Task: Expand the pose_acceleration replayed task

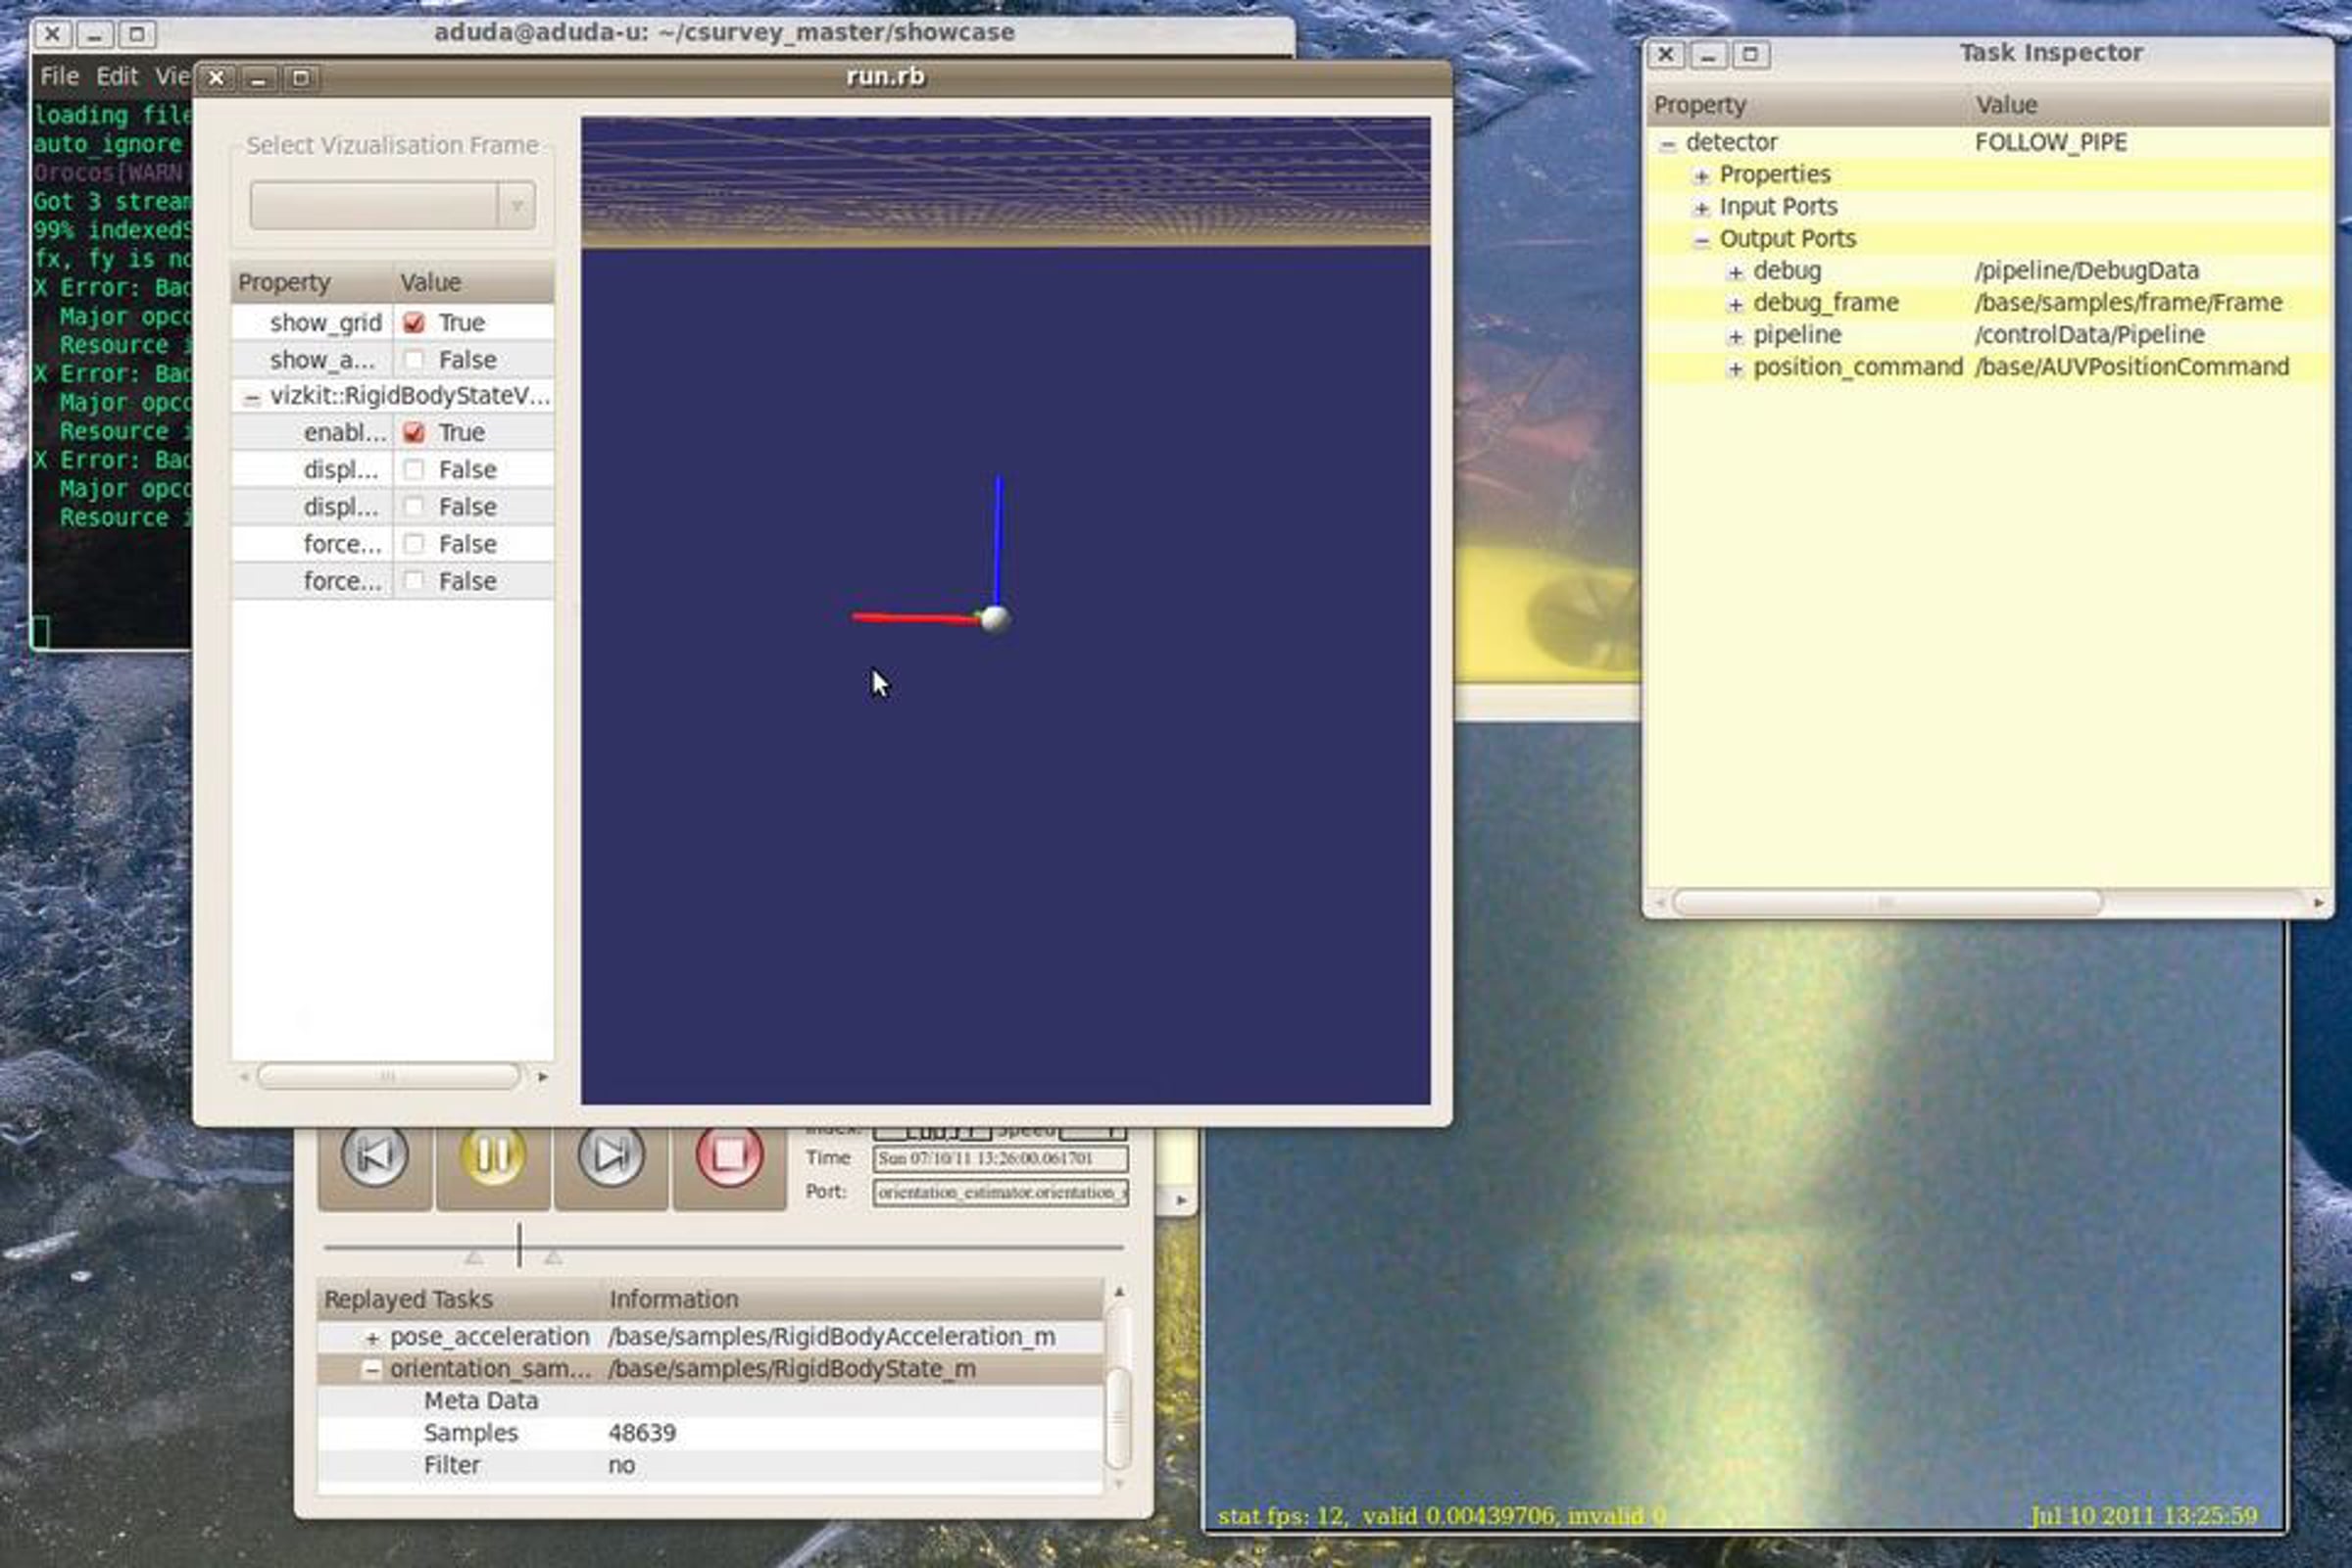Action: (x=372, y=1338)
